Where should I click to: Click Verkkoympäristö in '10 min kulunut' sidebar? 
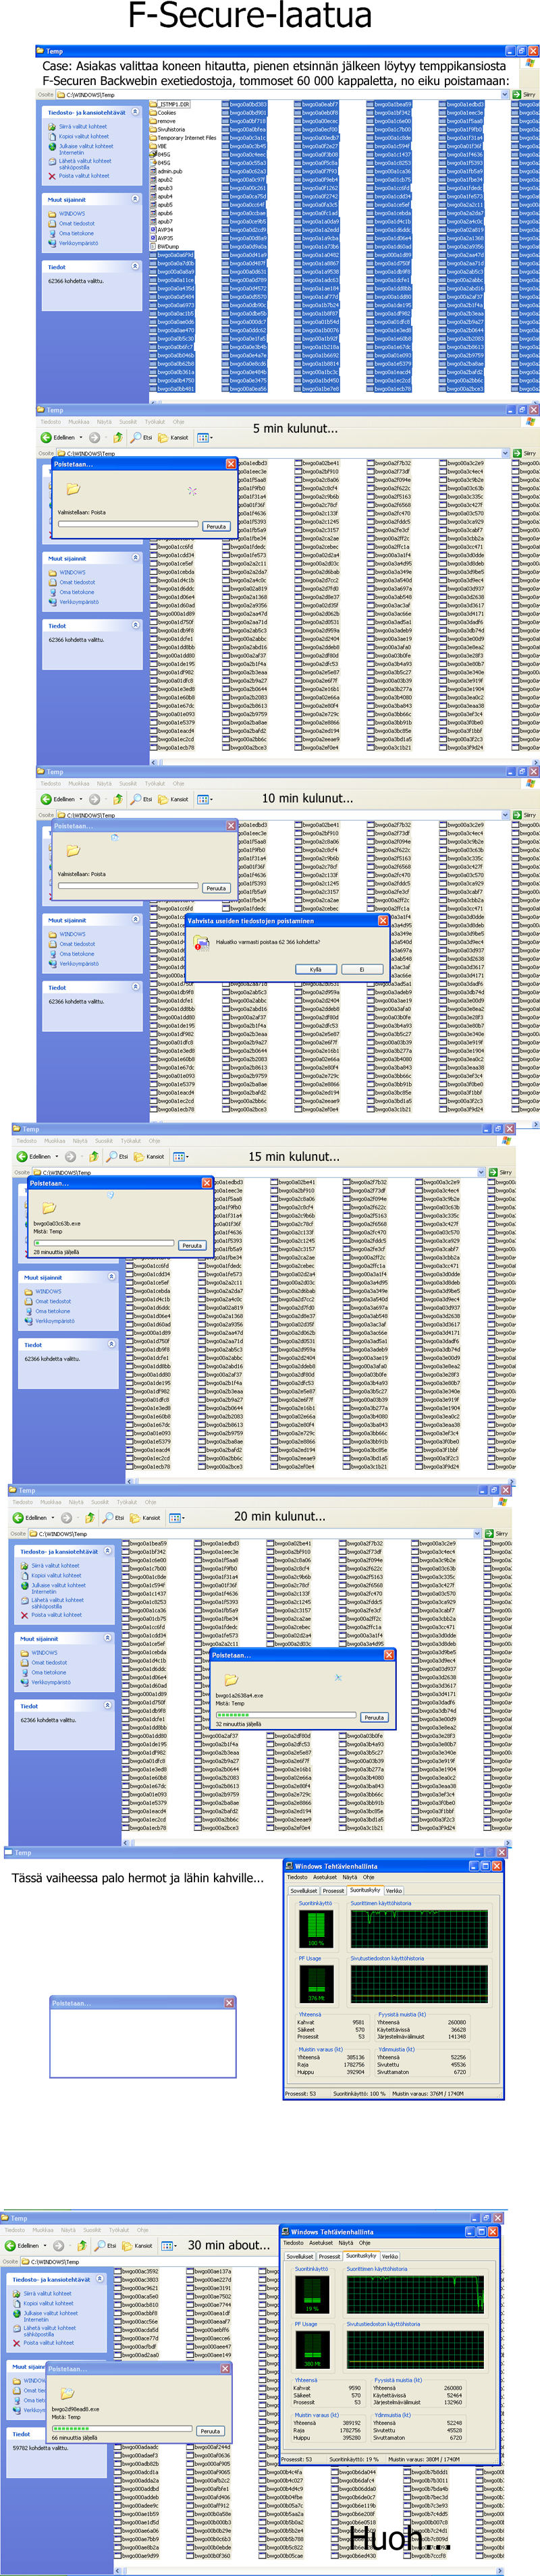(79, 964)
